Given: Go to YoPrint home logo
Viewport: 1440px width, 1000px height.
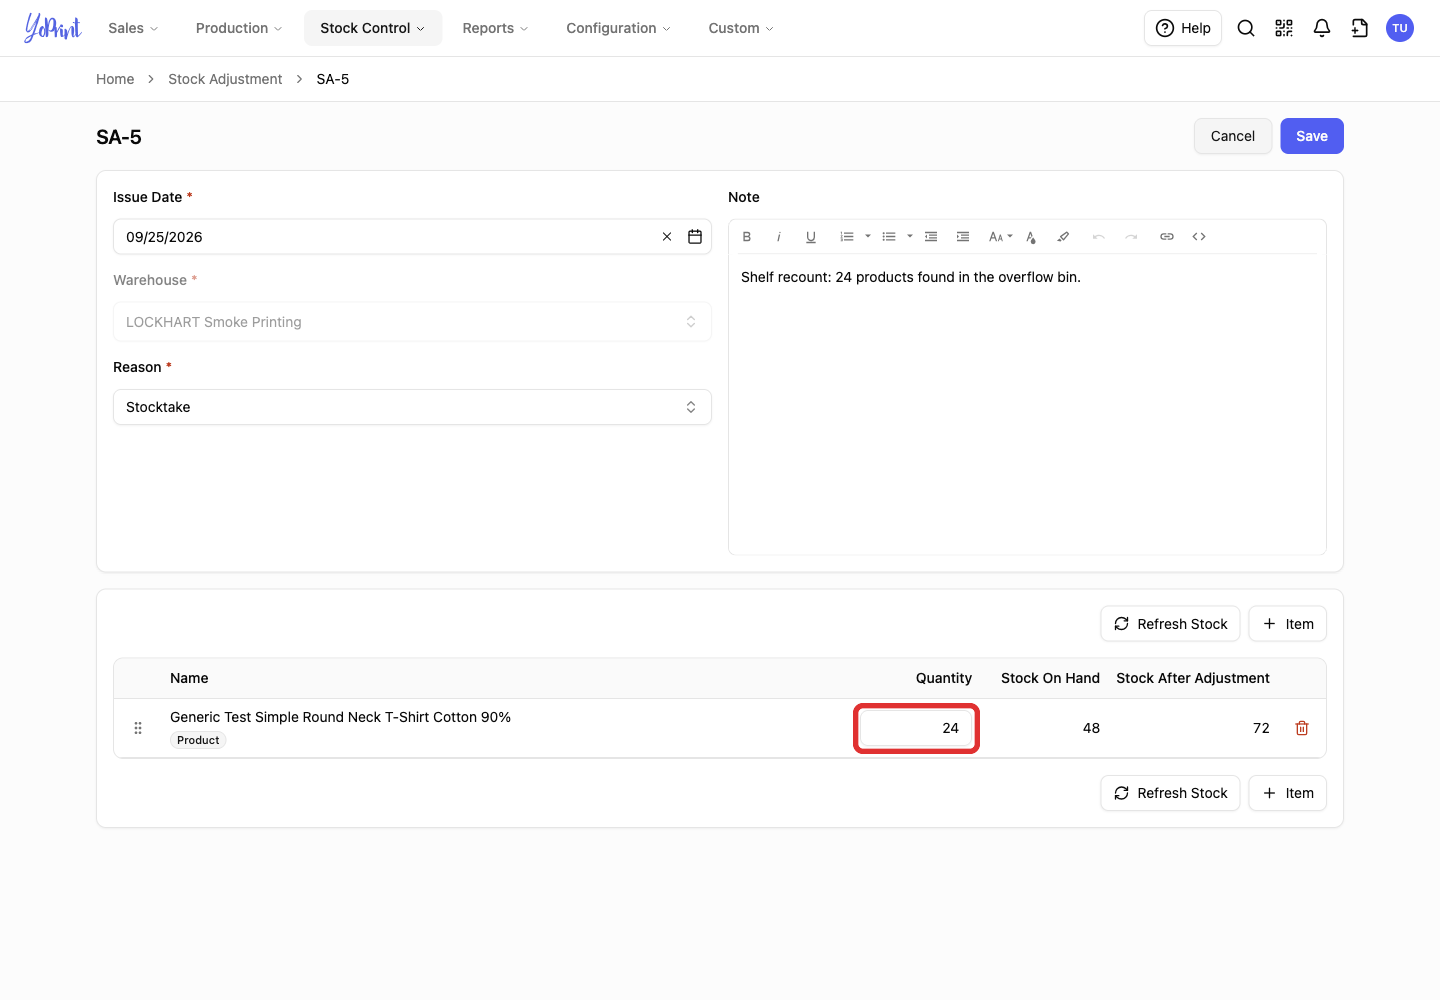Looking at the screenshot, I should tap(53, 27).
